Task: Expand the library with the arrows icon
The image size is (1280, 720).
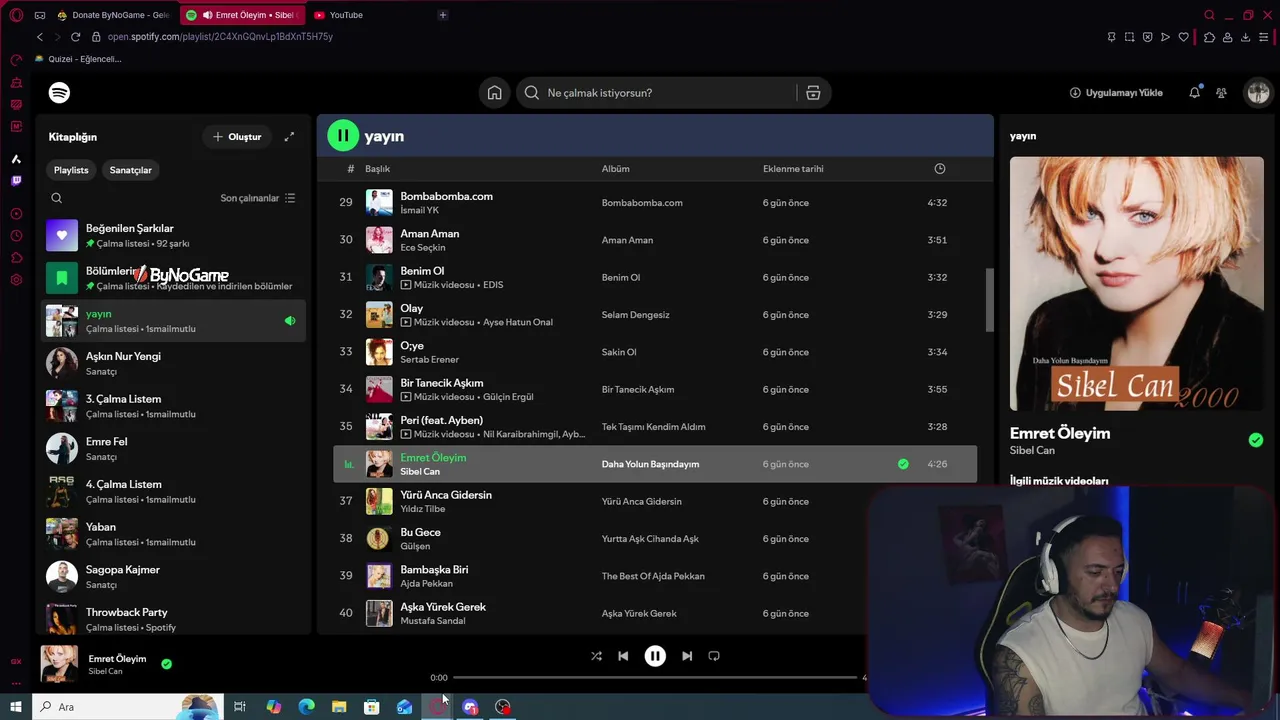Action: click(289, 137)
